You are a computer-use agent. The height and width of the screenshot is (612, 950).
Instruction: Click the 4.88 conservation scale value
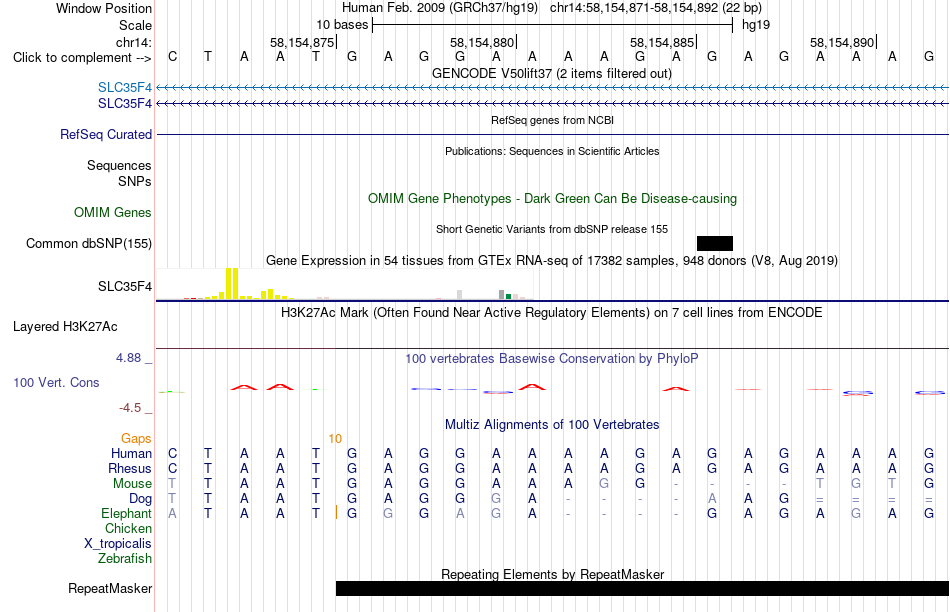[128, 358]
